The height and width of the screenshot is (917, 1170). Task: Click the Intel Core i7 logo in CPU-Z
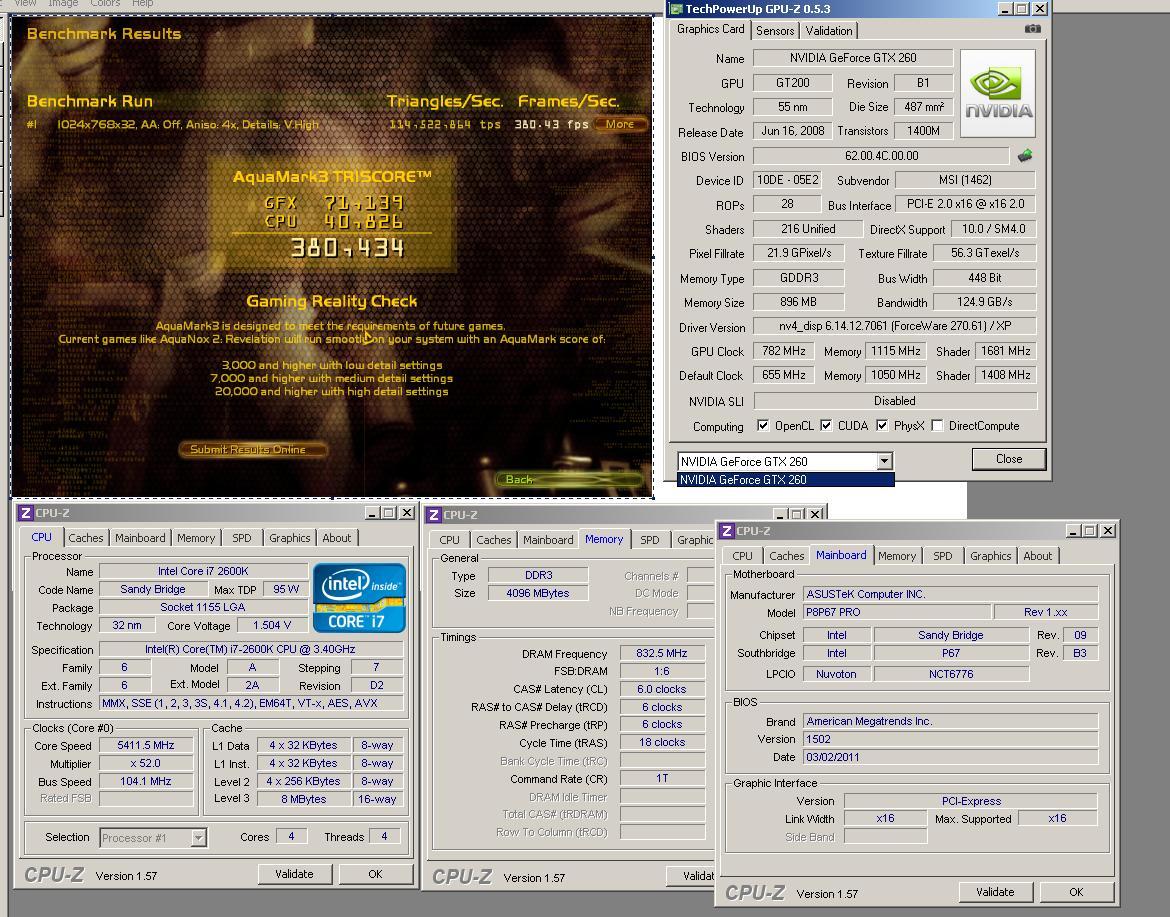tap(359, 598)
